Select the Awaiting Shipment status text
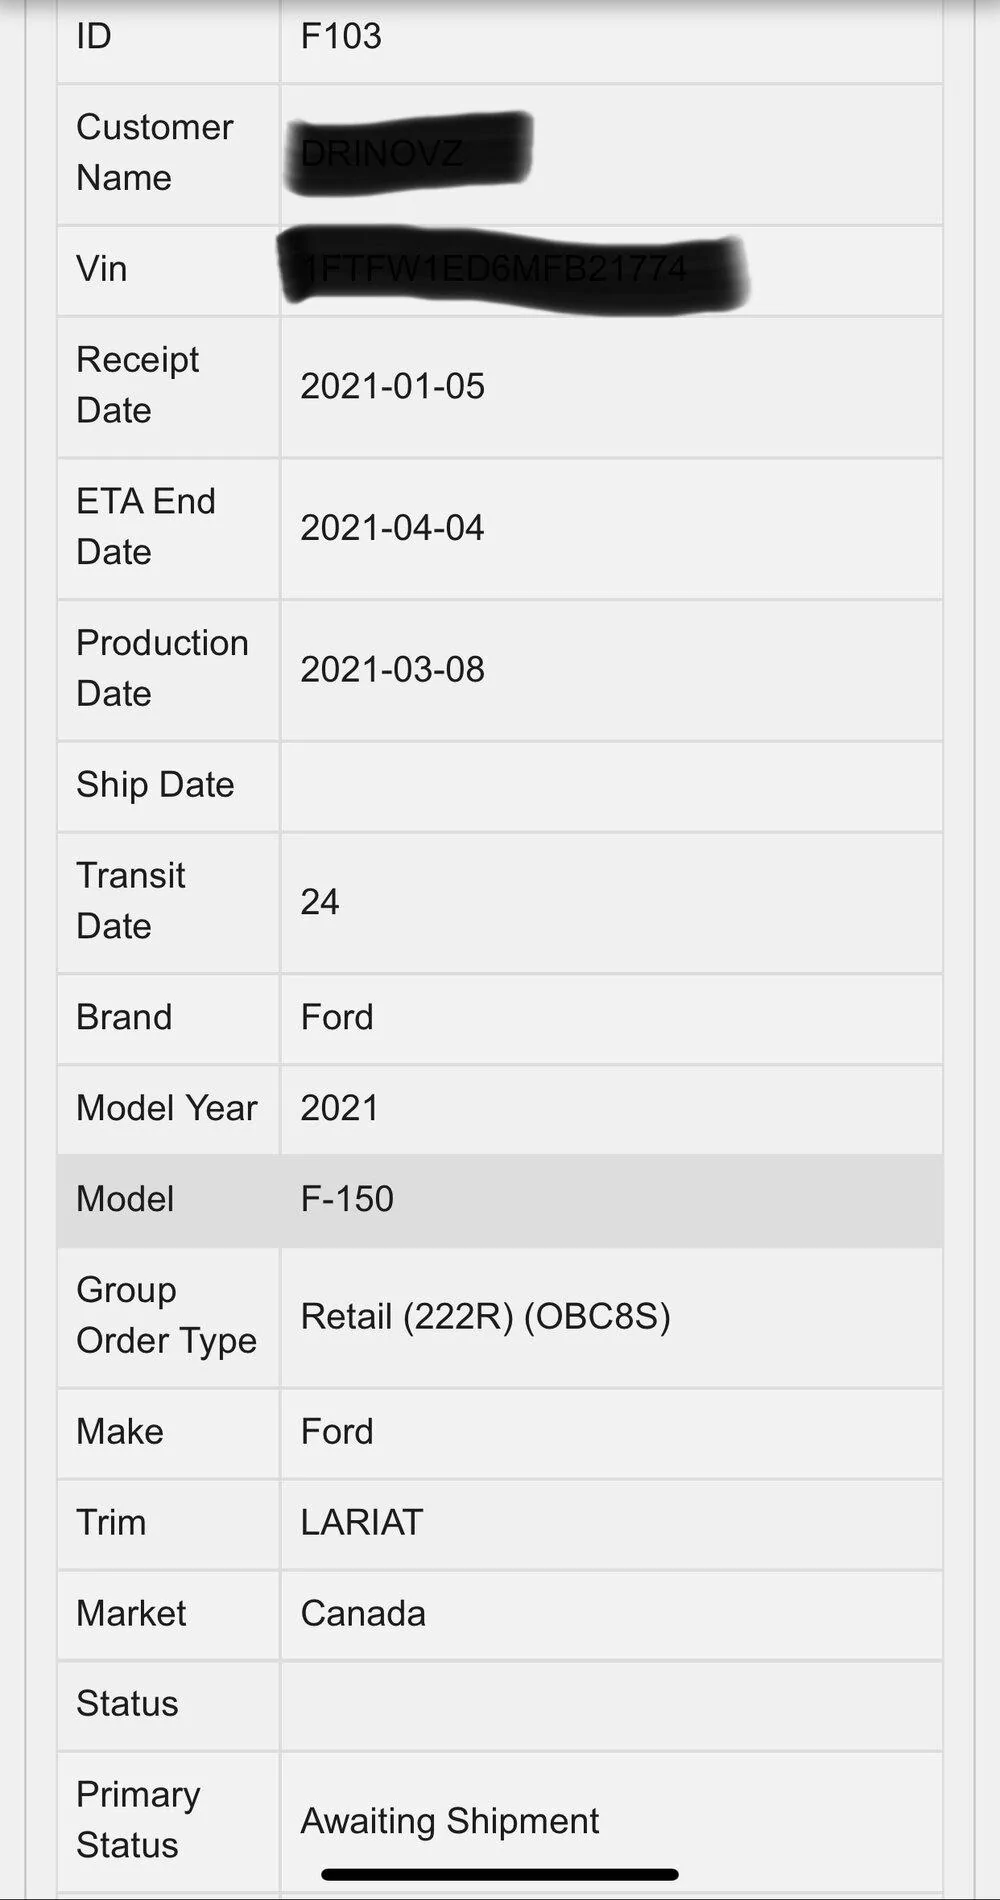Viewport: 1000px width, 1900px height. coord(450,1822)
